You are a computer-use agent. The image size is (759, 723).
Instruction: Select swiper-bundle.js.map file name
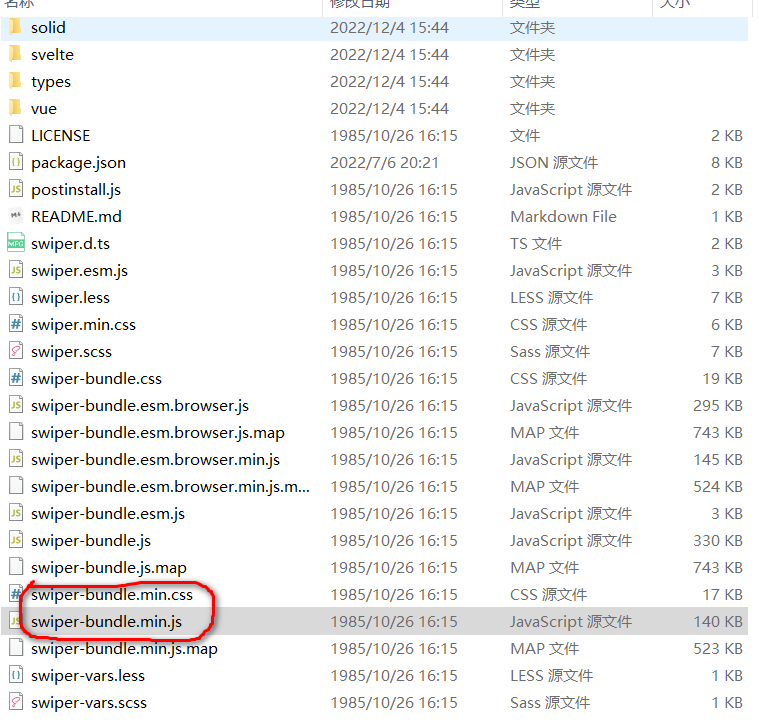point(109,568)
